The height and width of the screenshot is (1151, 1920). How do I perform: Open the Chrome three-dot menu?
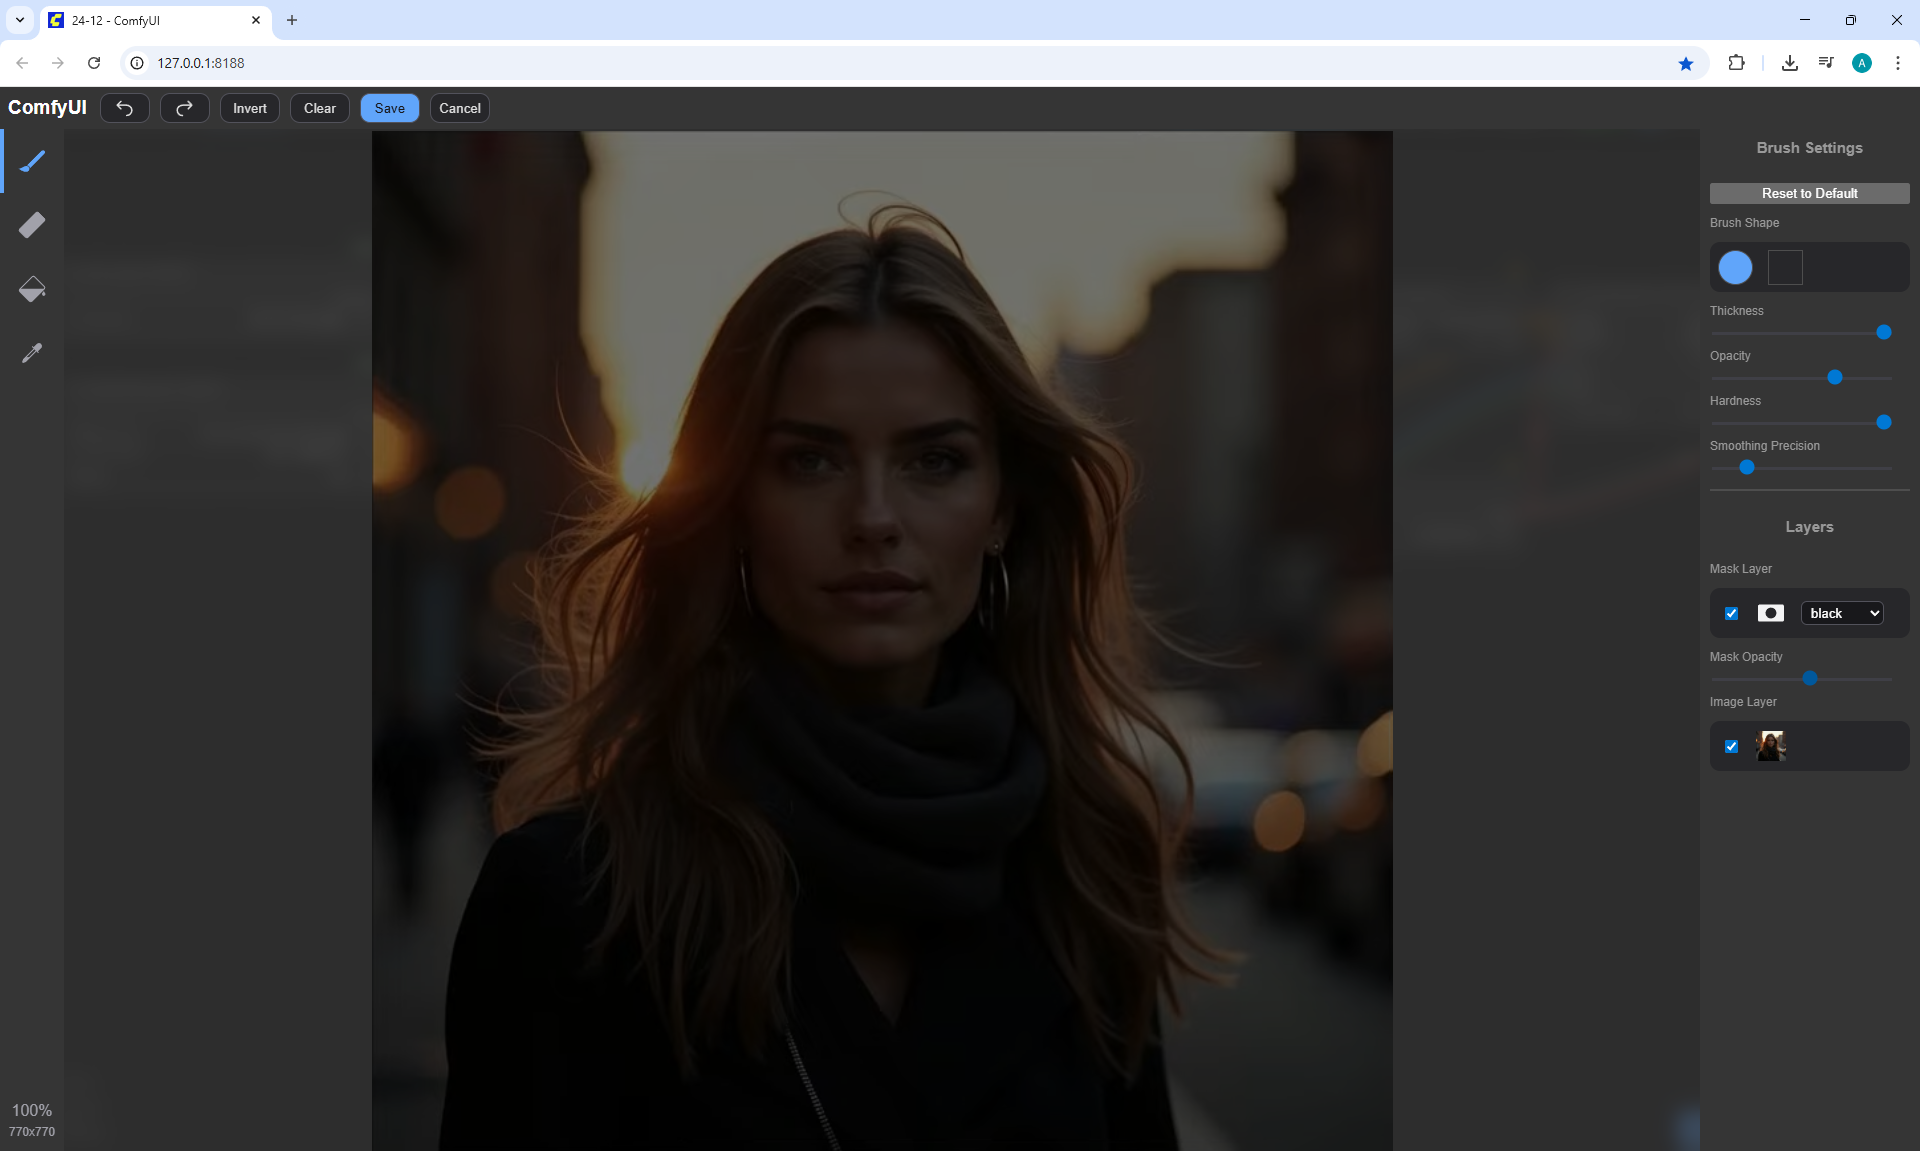[1897, 63]
